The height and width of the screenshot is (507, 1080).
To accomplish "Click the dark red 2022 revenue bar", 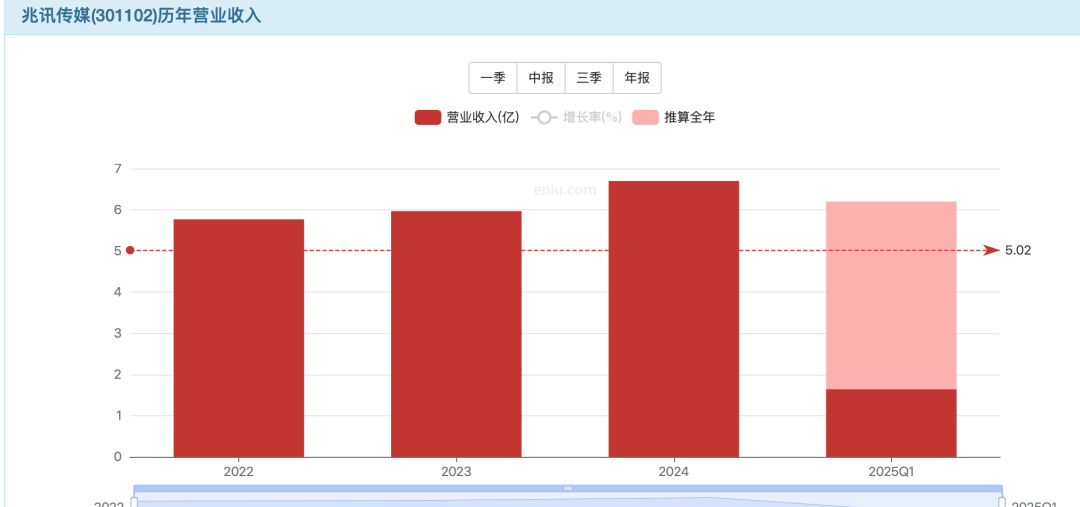I will (238, 338).
